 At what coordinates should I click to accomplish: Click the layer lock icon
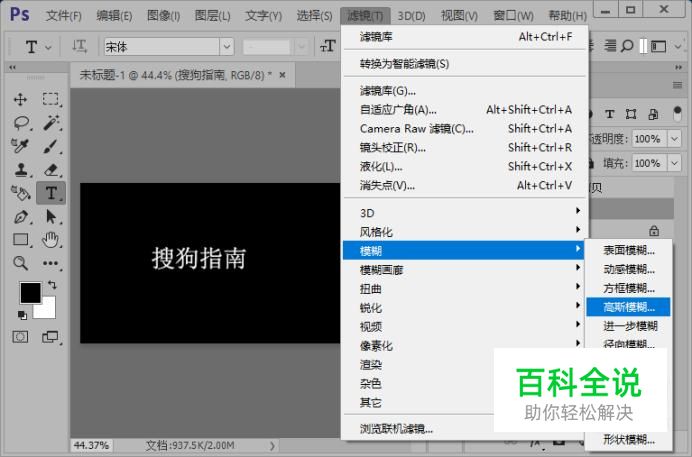click(654, 231)
